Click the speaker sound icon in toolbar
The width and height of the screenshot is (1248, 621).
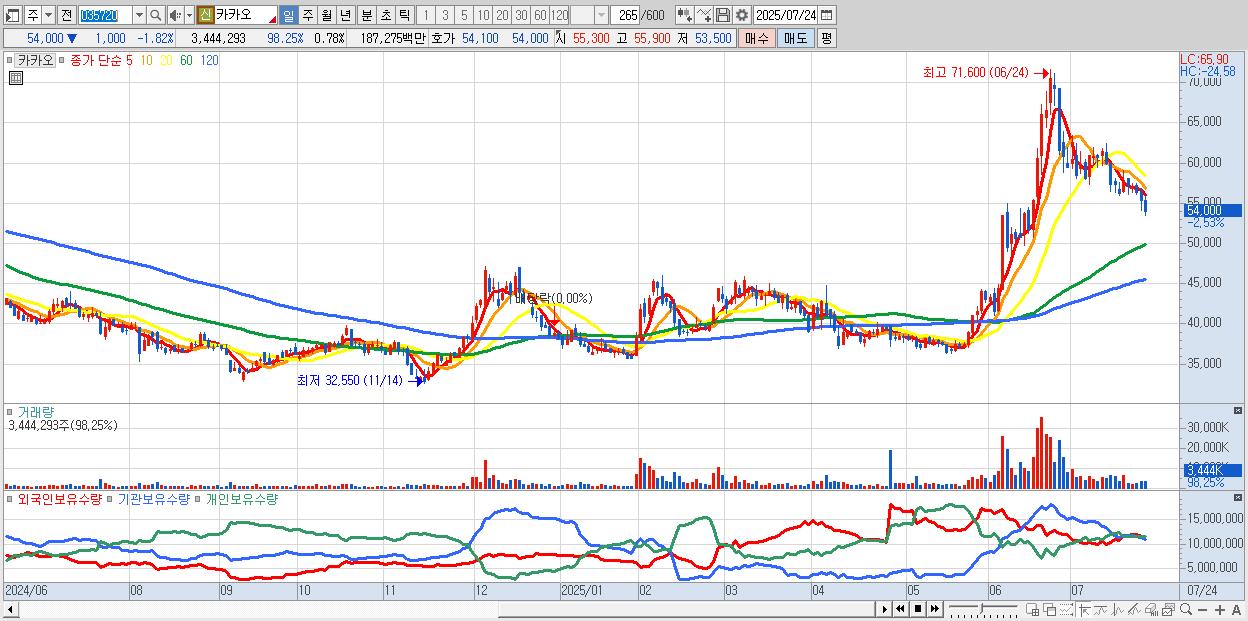(x=175, y=15)
